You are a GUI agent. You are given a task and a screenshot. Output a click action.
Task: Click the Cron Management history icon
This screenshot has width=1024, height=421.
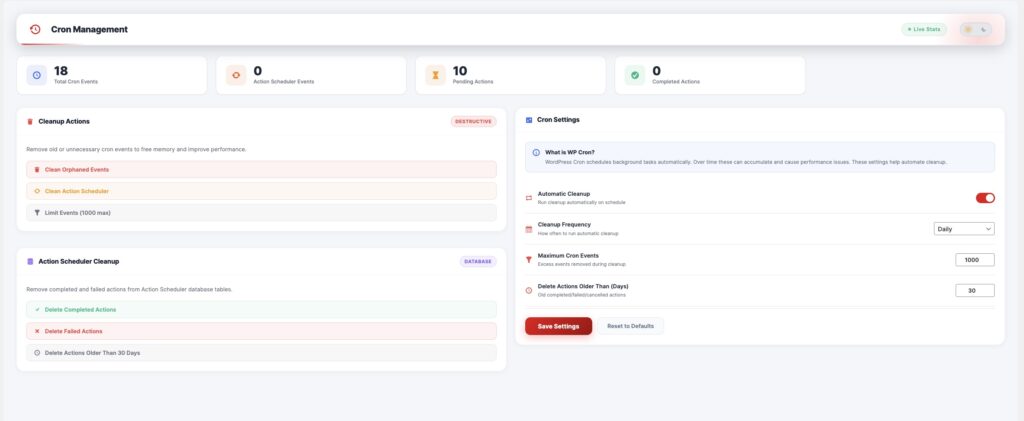[x=35, y=29]
